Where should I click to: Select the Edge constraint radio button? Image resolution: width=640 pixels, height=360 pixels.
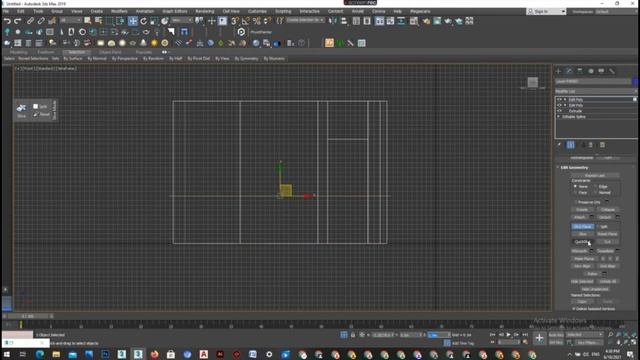point(596,187)
